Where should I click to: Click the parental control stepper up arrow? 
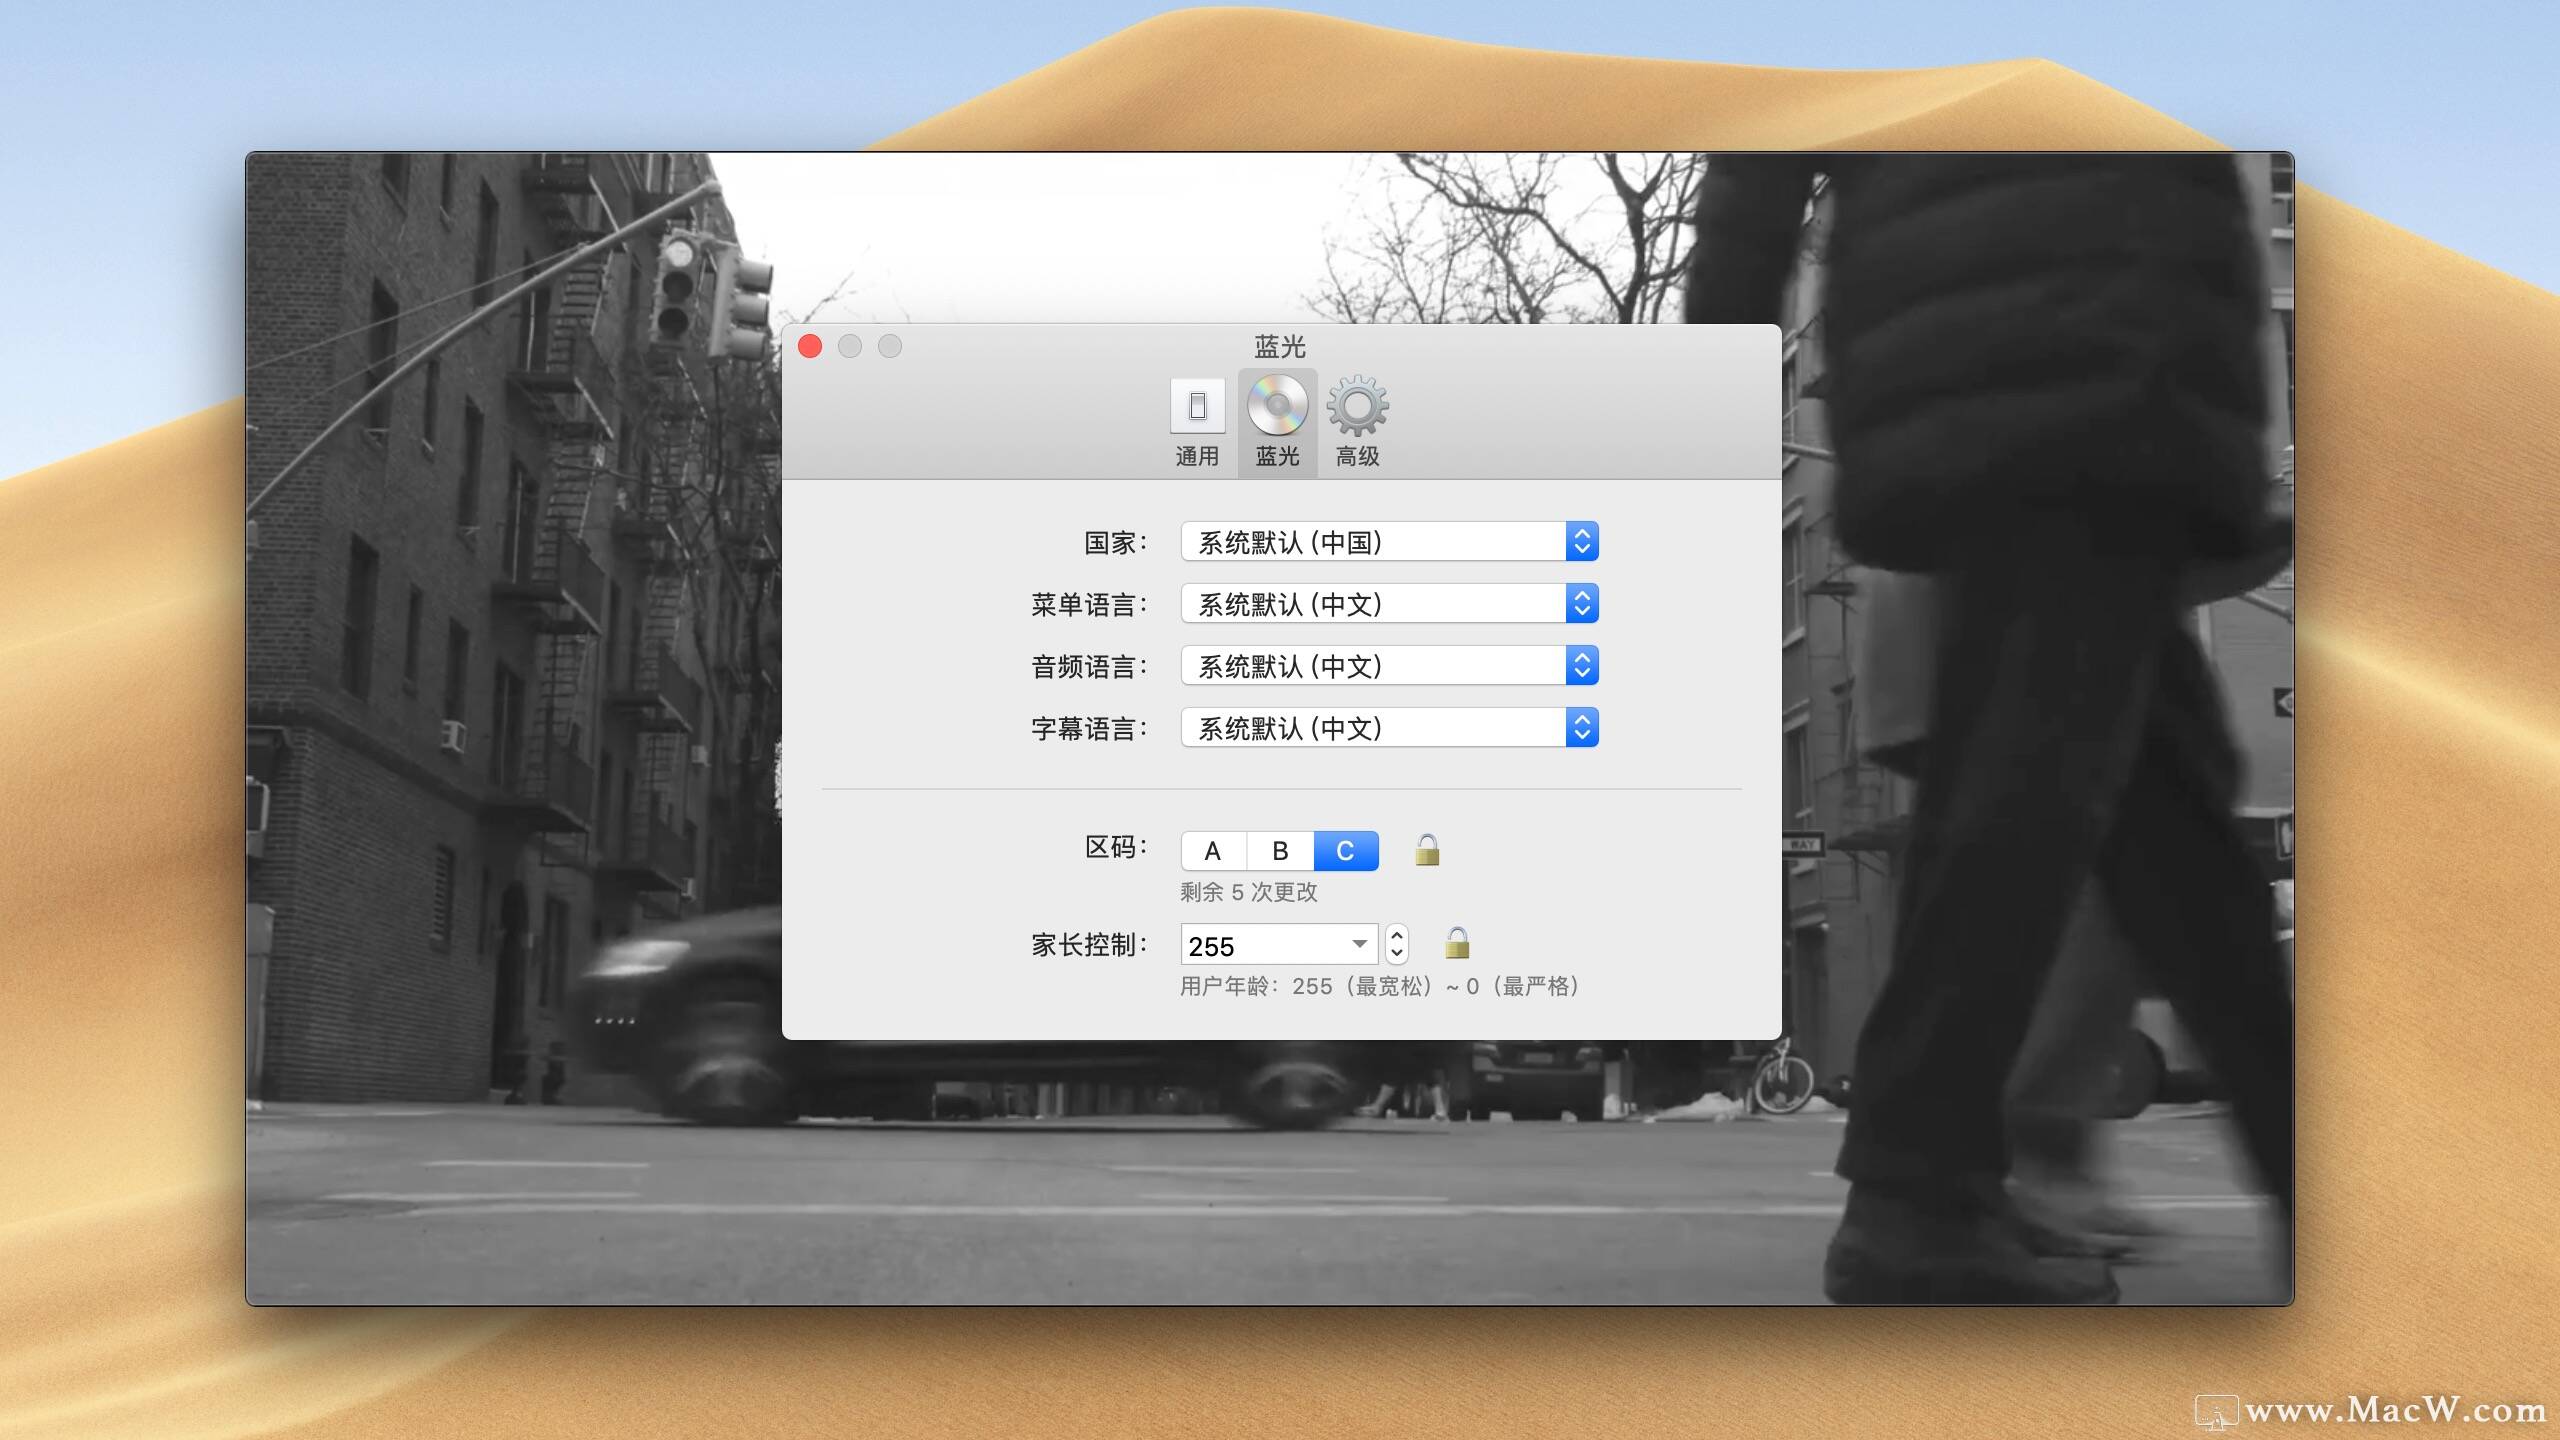pyautogui.click(x=1398, y=936)
